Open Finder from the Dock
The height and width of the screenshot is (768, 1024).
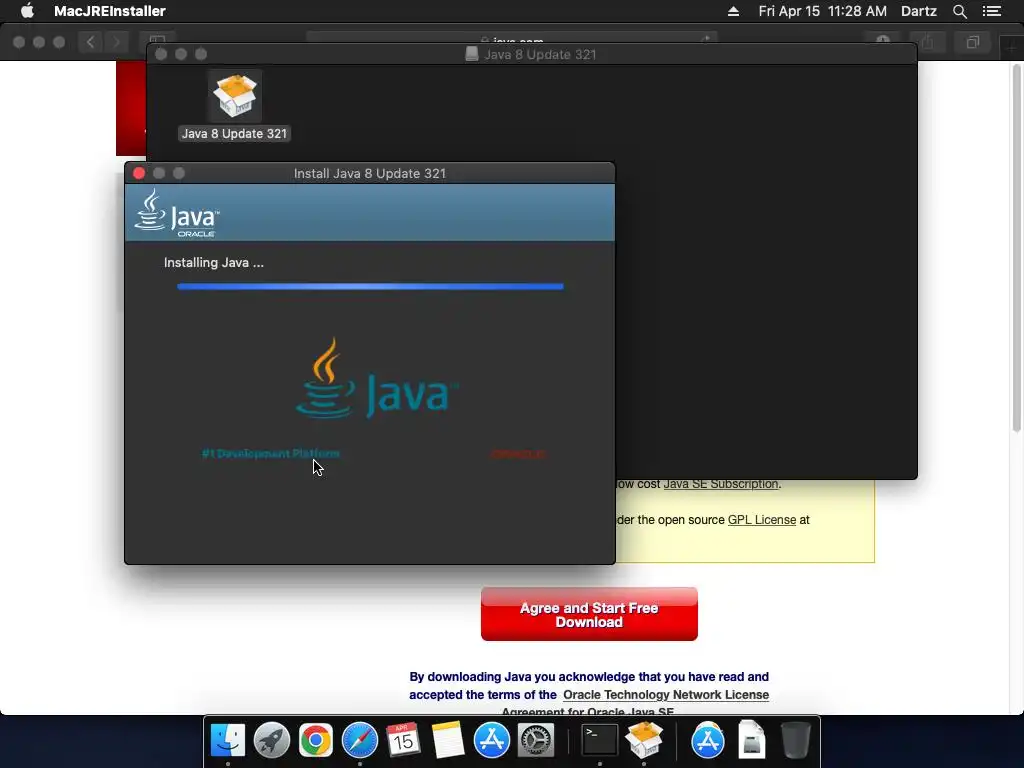pyautogui.click(x=228, y=741)
